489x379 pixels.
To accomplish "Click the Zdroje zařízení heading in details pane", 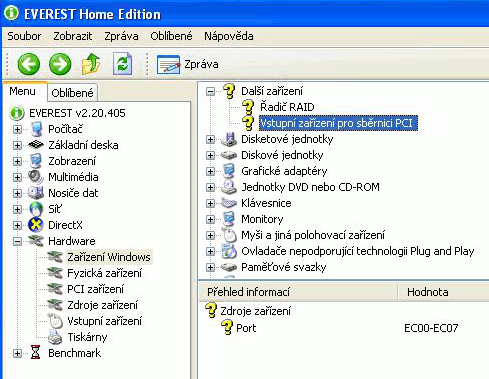I will (255, 311).
